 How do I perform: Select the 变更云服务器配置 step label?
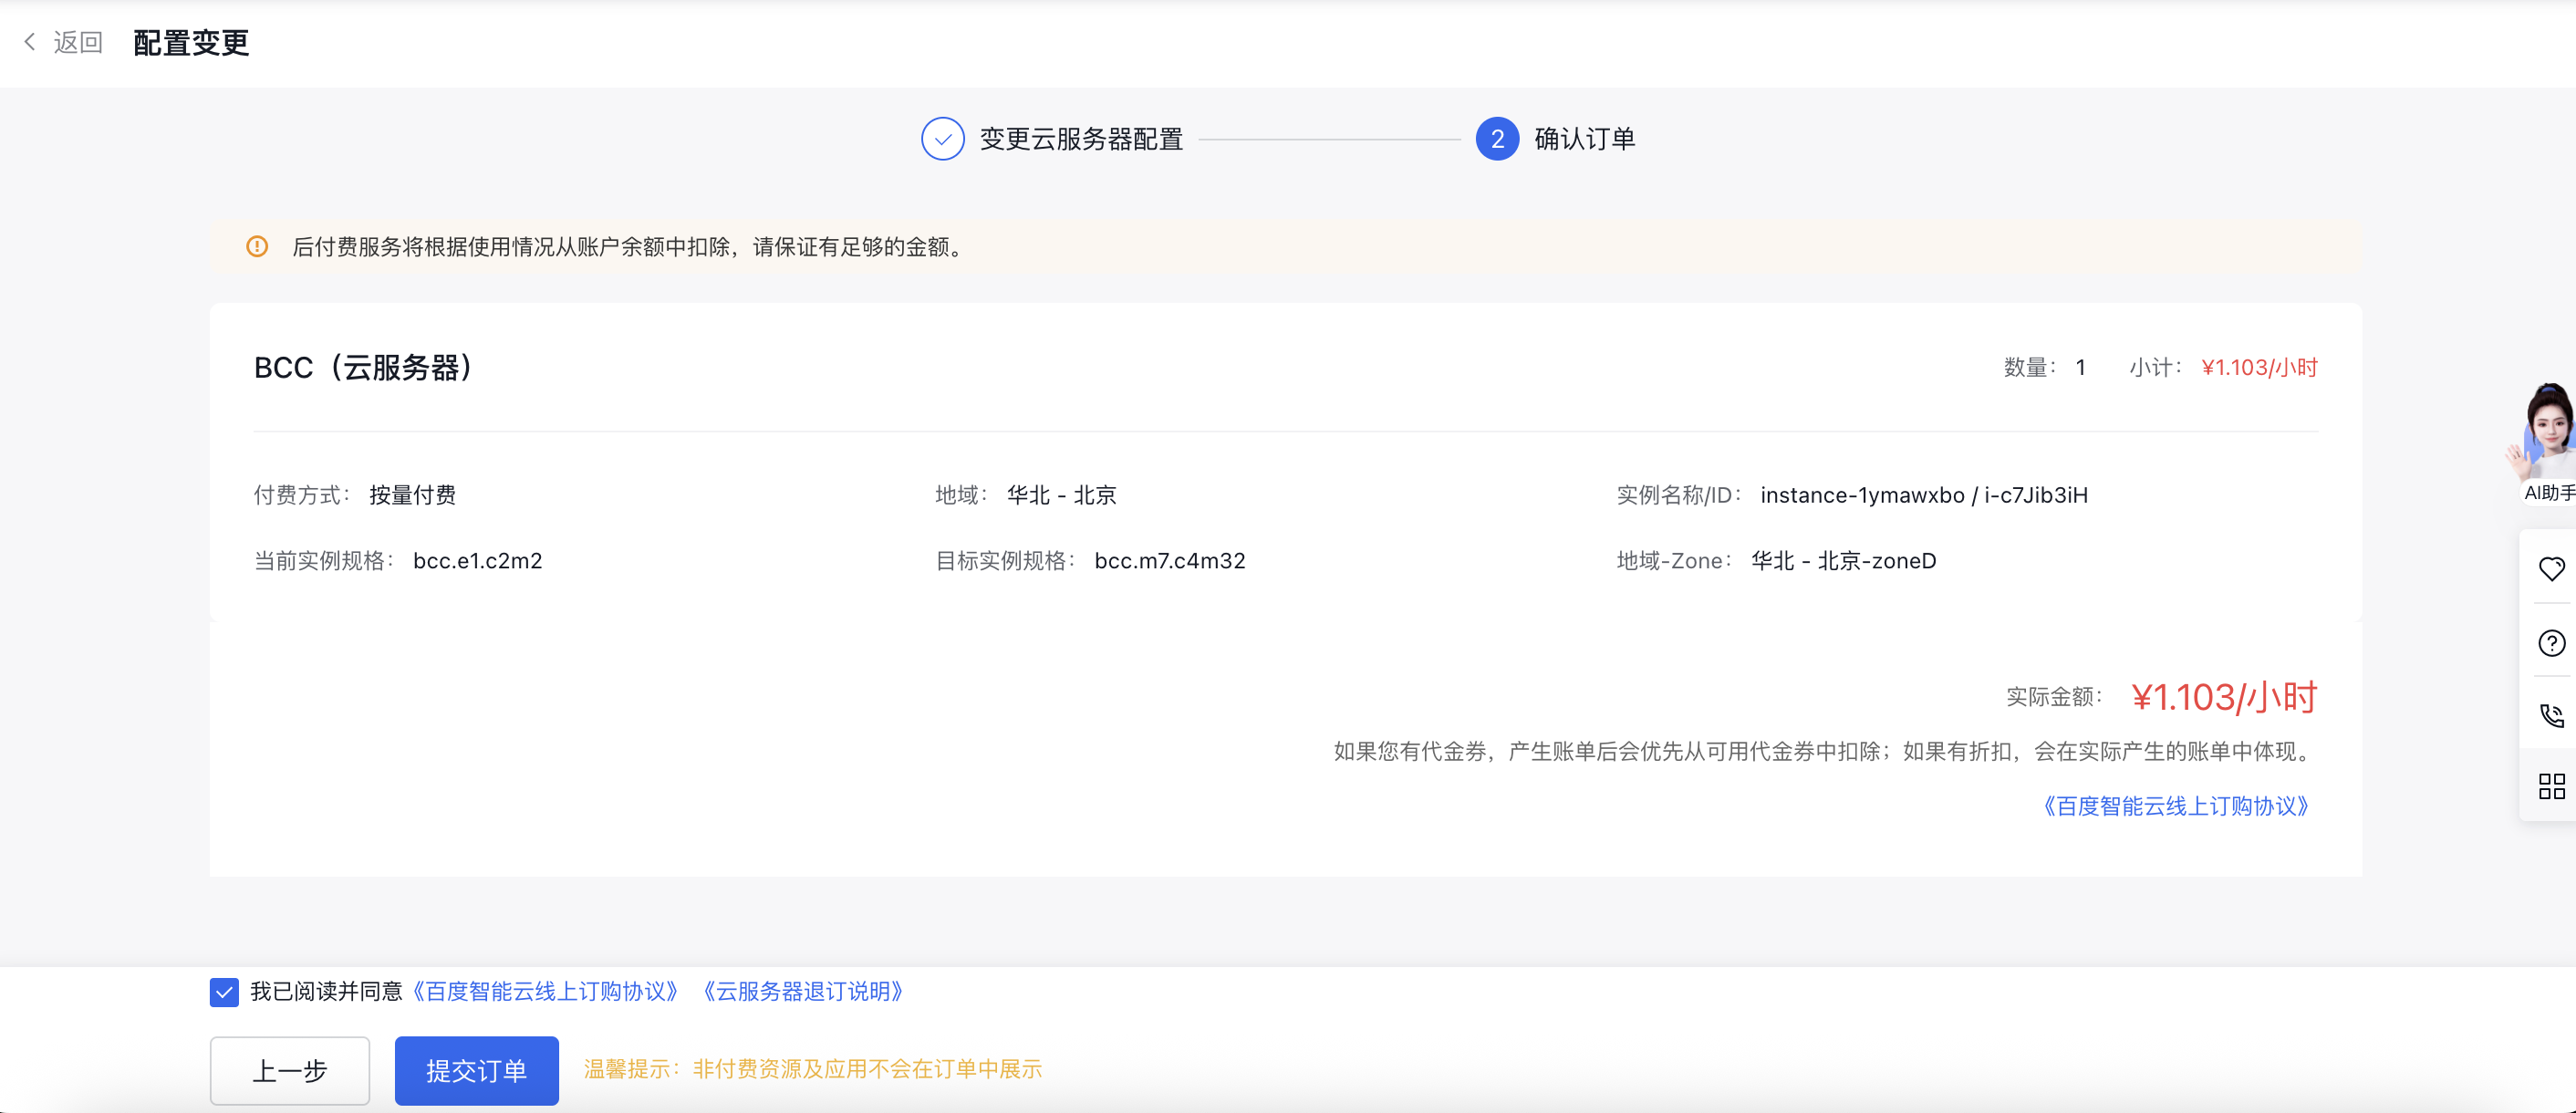pyautogui.click(x=1081, y=140)
